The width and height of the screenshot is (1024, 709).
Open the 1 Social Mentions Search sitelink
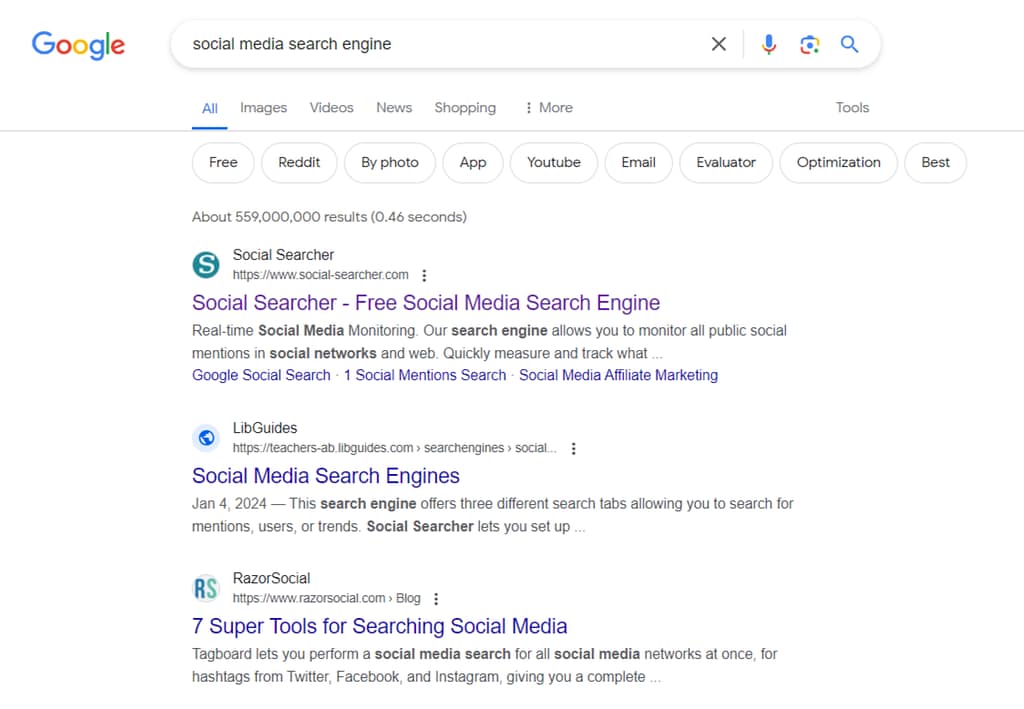pos(425,375)
